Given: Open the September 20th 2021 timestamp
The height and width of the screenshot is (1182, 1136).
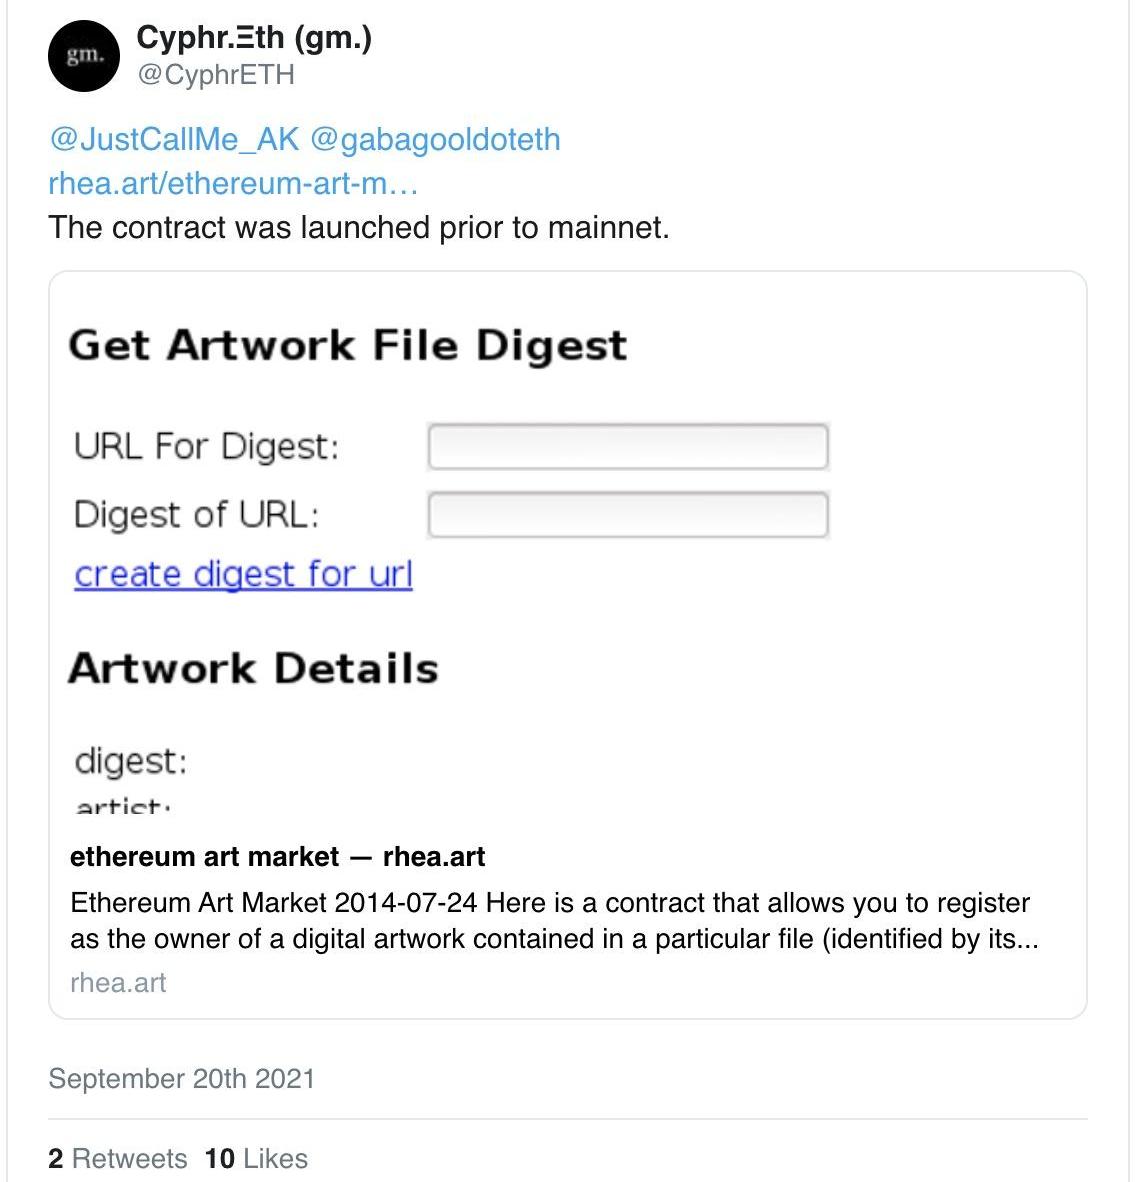Looking at the screenshot, I should 181,1078.
